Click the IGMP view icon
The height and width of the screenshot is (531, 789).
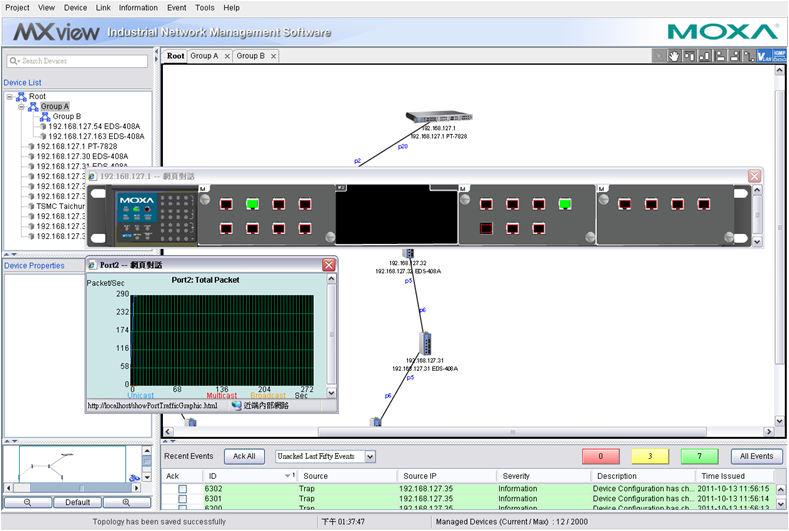pyautogui.click(x=779, y=56)
